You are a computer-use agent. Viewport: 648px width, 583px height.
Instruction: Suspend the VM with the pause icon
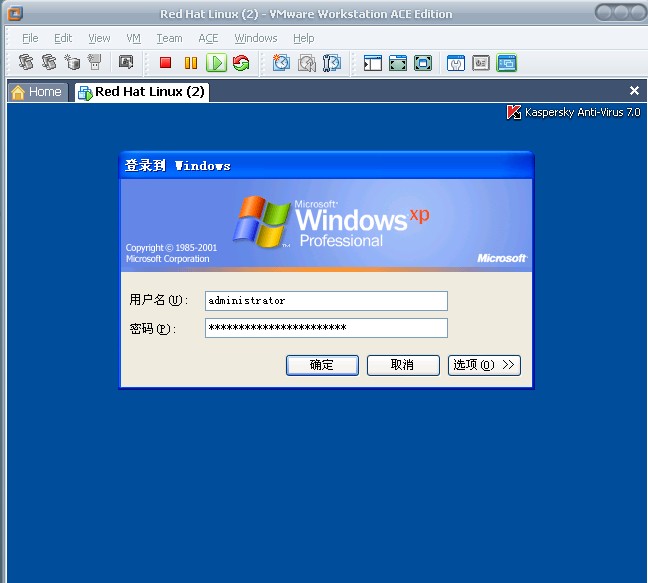pos(191,63)
